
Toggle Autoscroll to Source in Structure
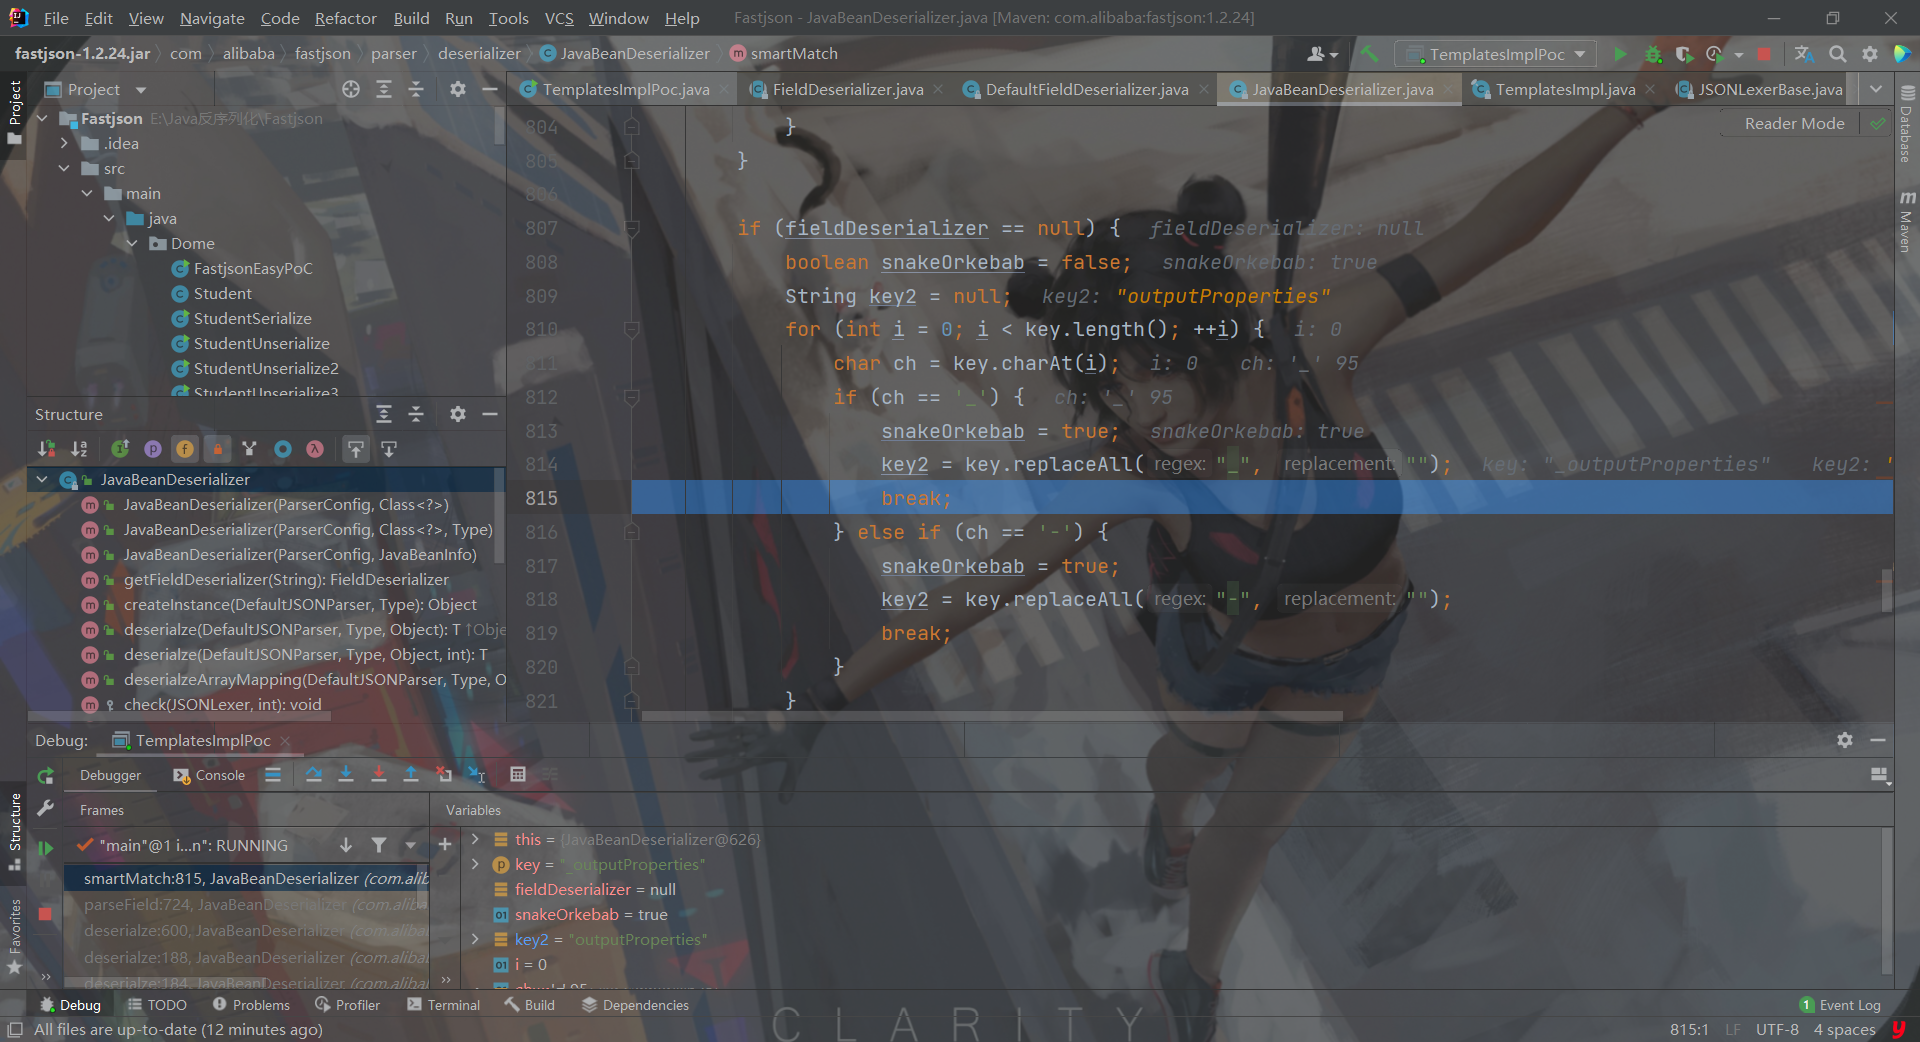click(356, 449)
